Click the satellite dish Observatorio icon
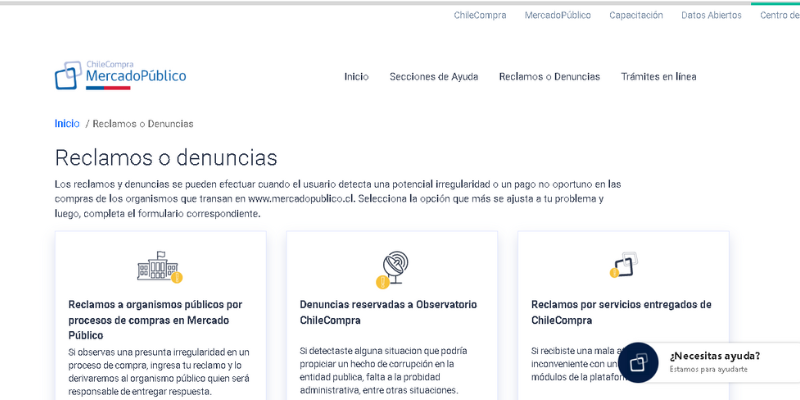Viewport: 800px width, 400px height. (392, 269)
